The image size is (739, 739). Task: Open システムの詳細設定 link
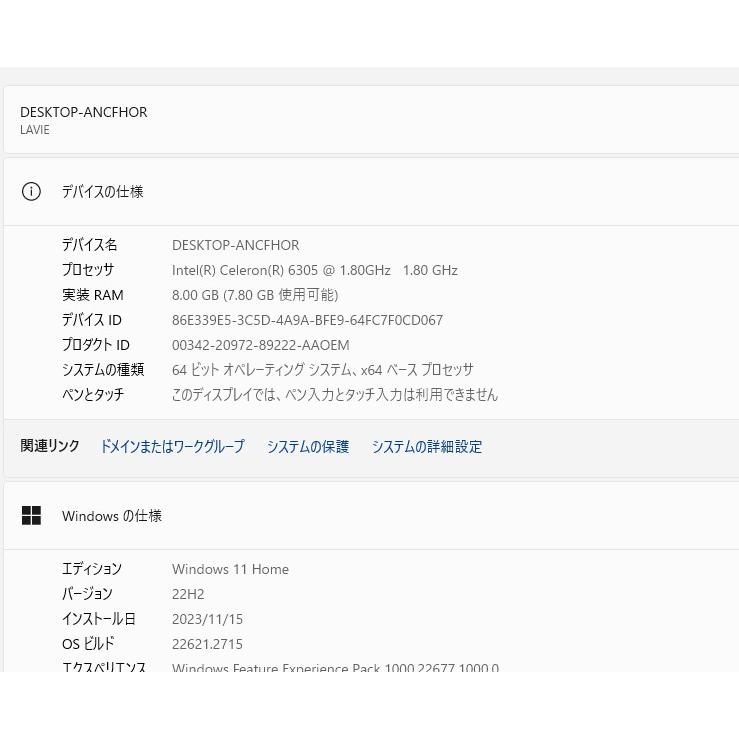(x=427, y=446)
